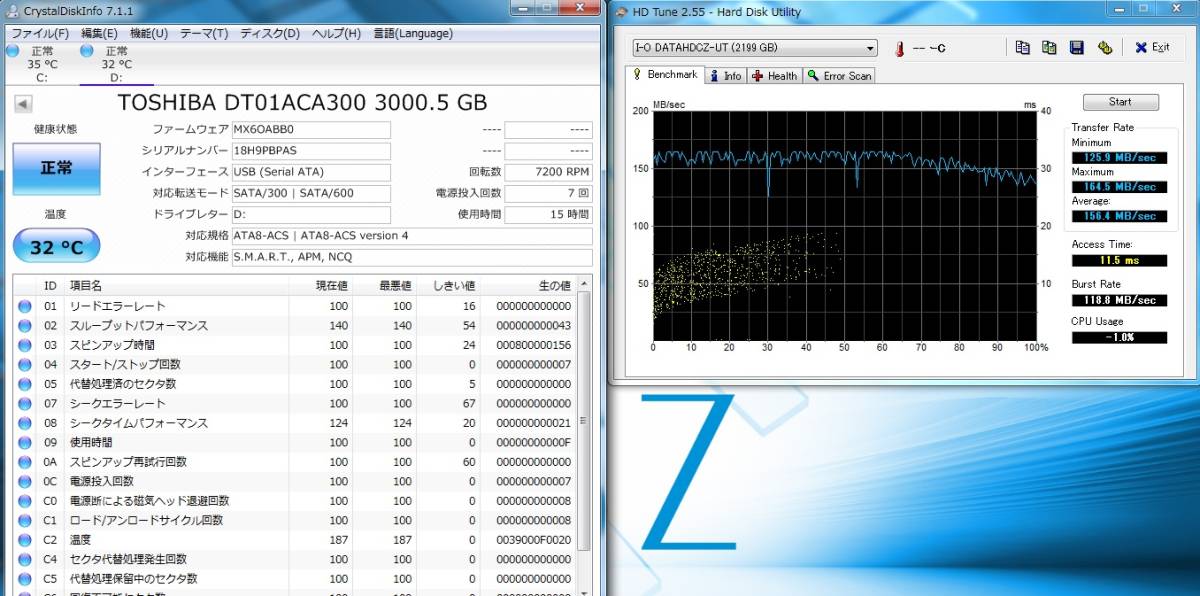Open 編集(E) menu

point(98,33)
